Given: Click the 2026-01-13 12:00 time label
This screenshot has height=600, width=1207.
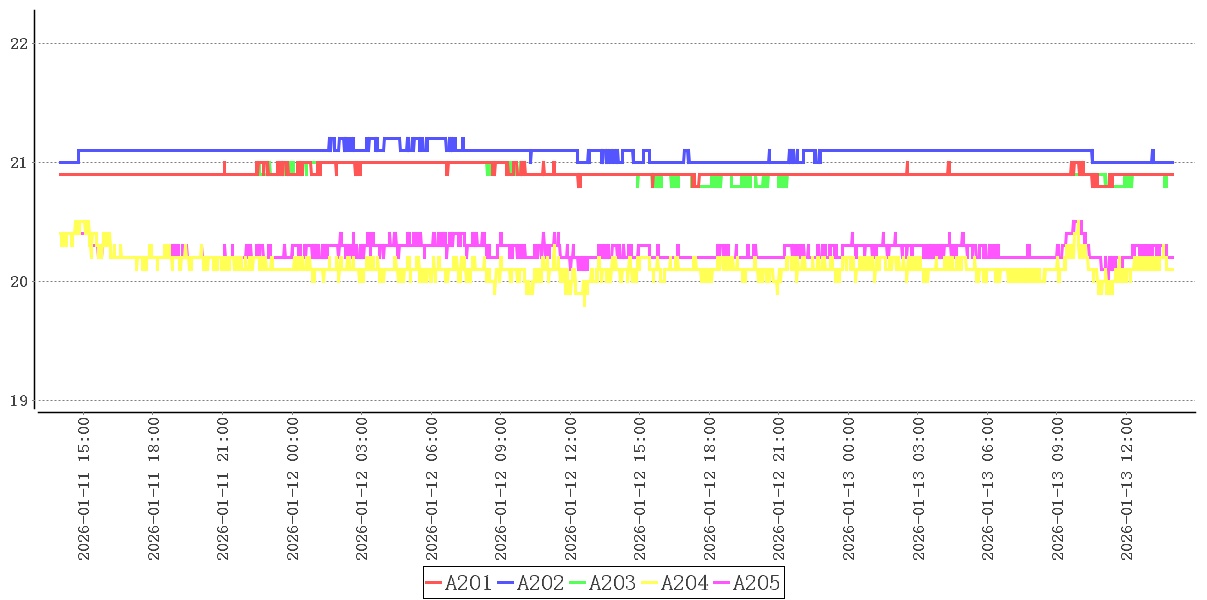Looking at the screenshot, I should point(1129,489).
